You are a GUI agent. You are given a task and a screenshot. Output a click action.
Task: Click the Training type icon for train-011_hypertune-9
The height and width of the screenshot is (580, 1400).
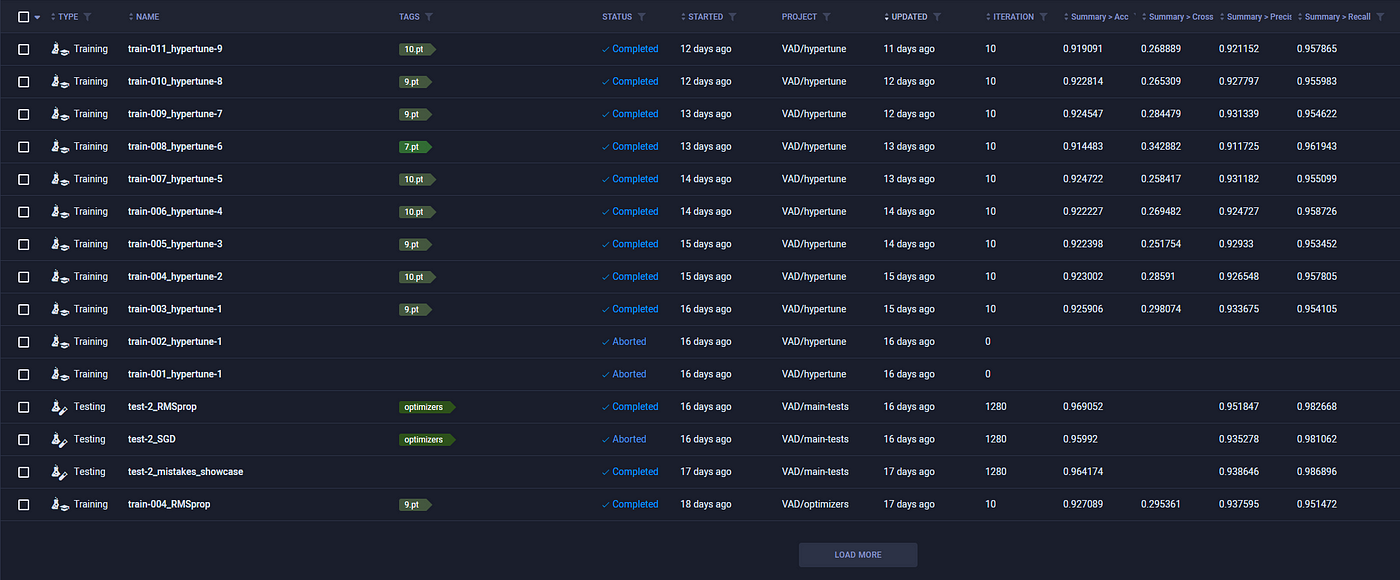[60, 49]
